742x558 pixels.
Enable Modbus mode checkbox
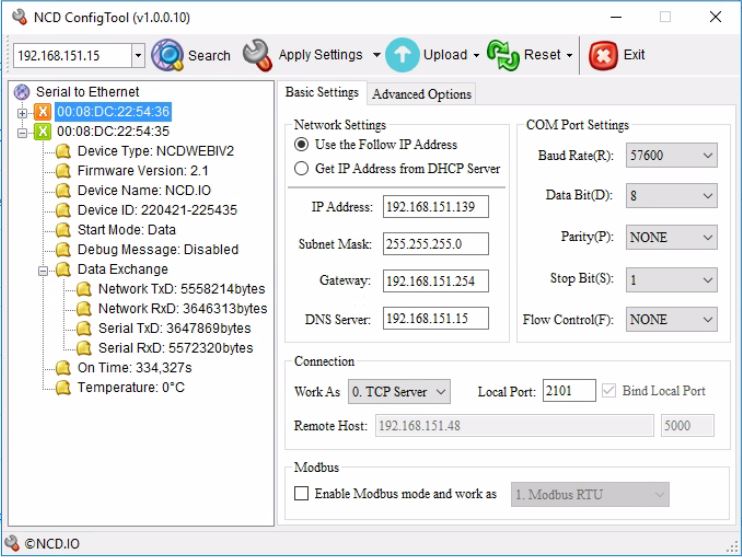[x=301, y=494]
